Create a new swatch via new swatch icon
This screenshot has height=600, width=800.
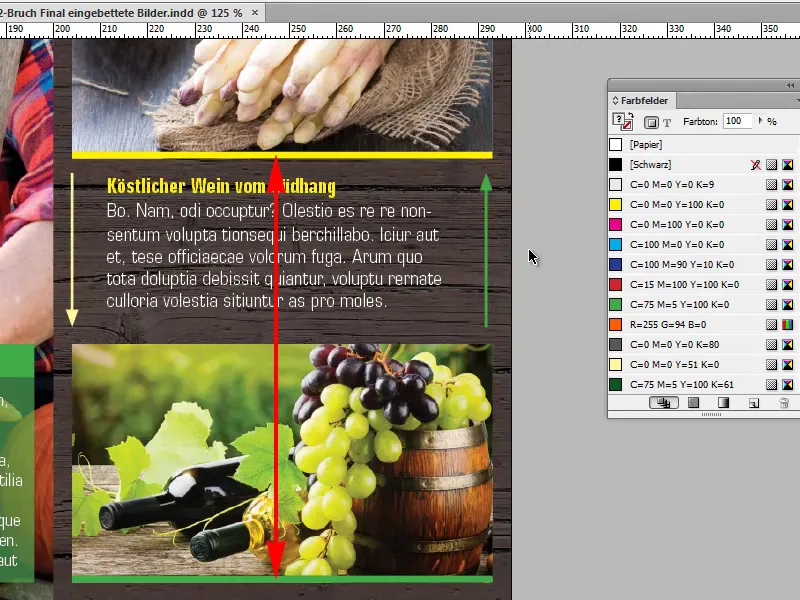753,402
